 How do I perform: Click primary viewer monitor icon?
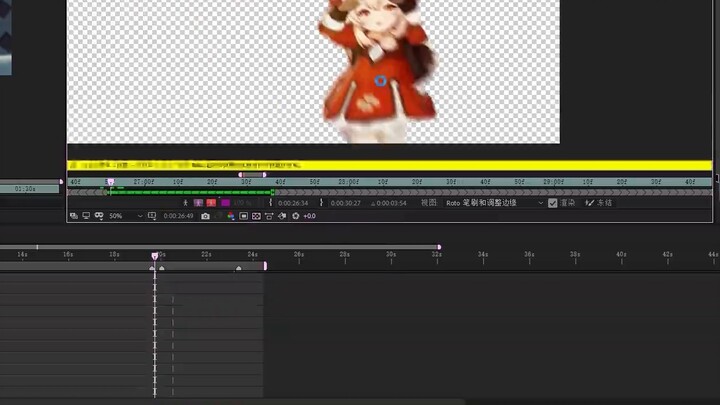(86, 216)
